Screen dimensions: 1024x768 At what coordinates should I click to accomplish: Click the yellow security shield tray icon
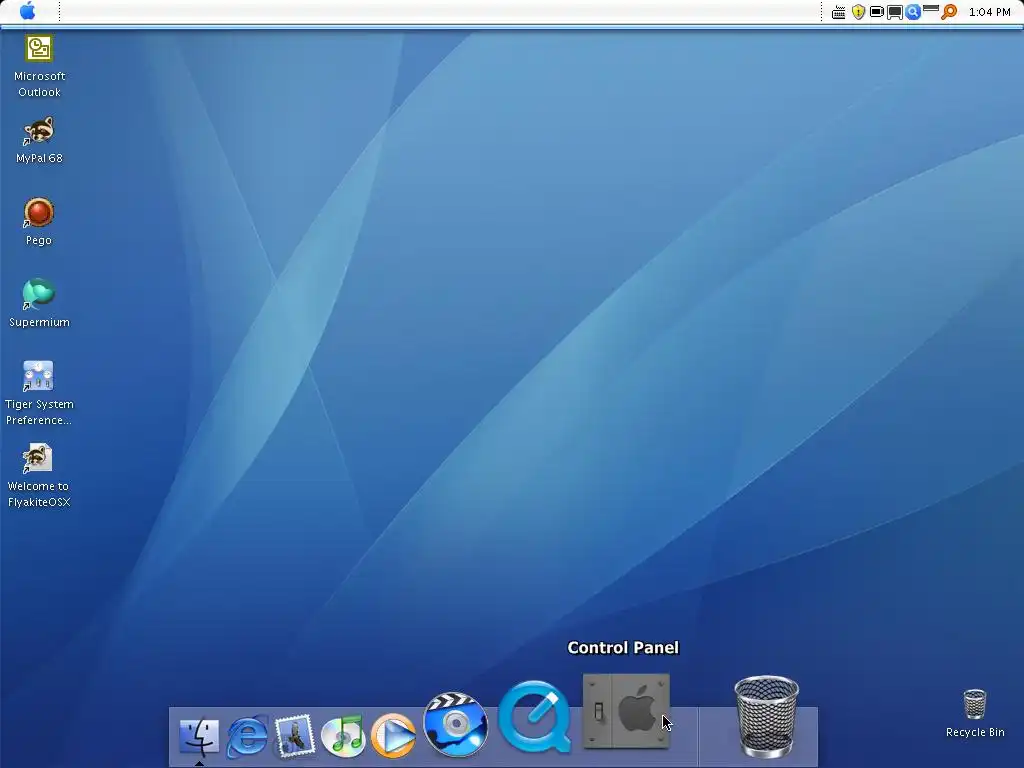858,12
